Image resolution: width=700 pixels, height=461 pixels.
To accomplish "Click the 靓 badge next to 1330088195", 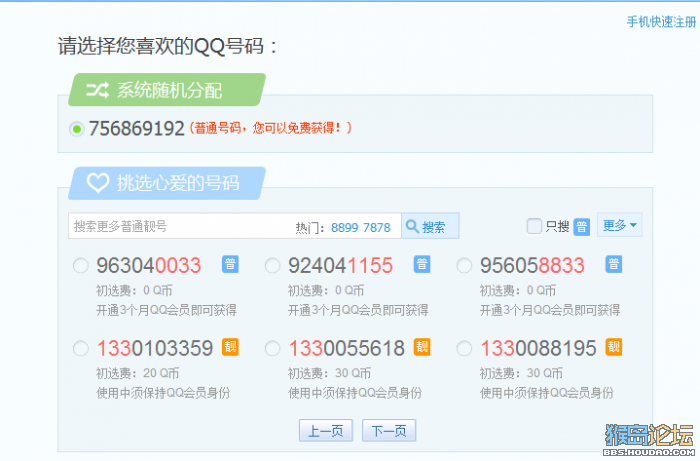I will tap(614, 347).
